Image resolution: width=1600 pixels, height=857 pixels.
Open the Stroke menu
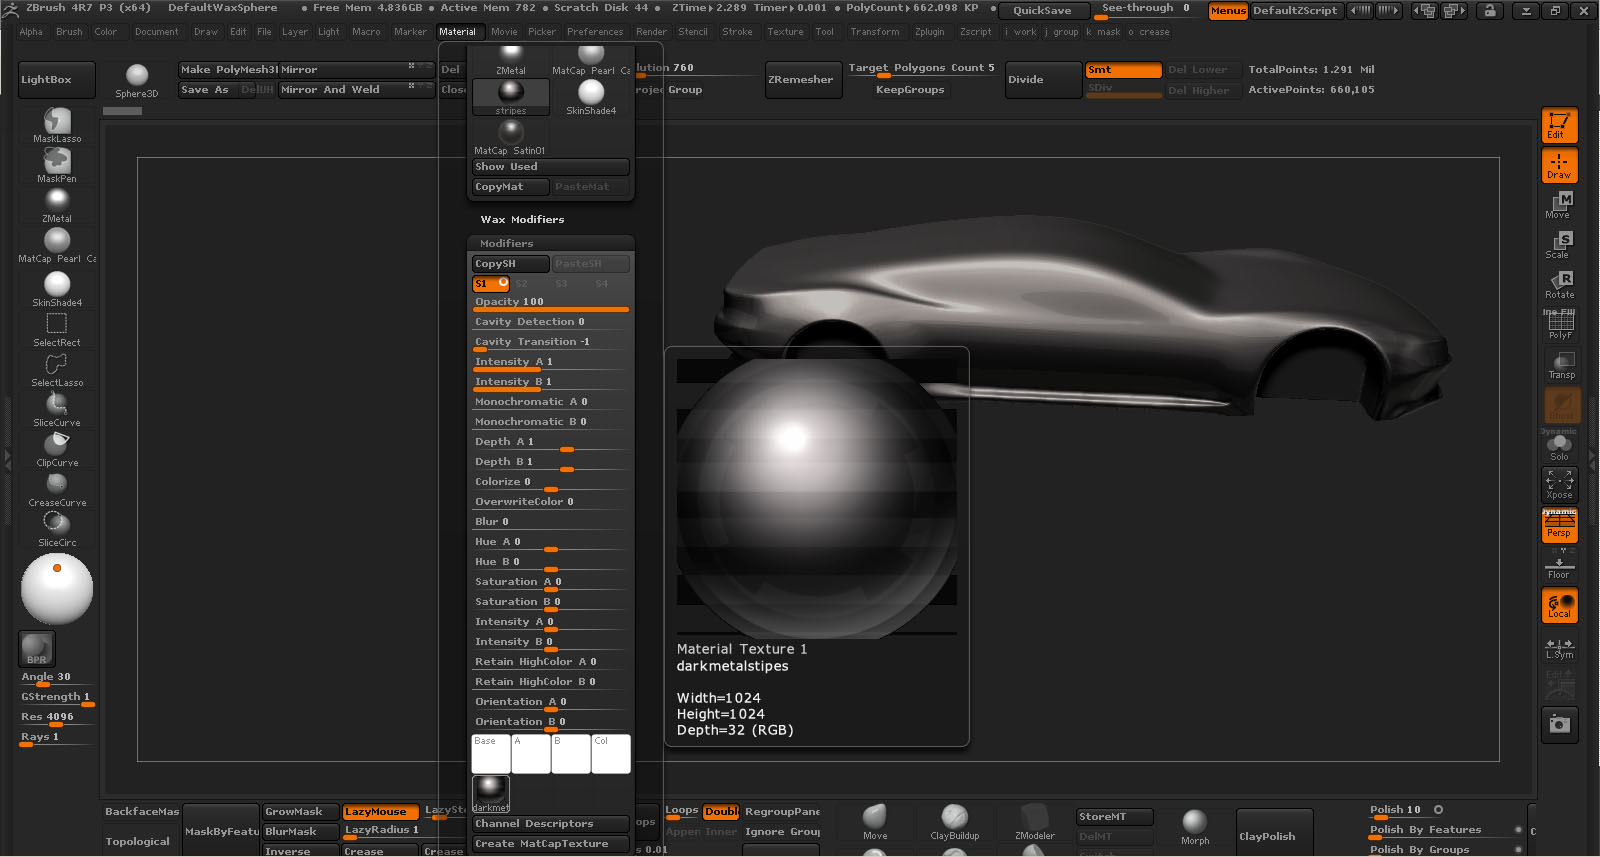pos(737,32)
